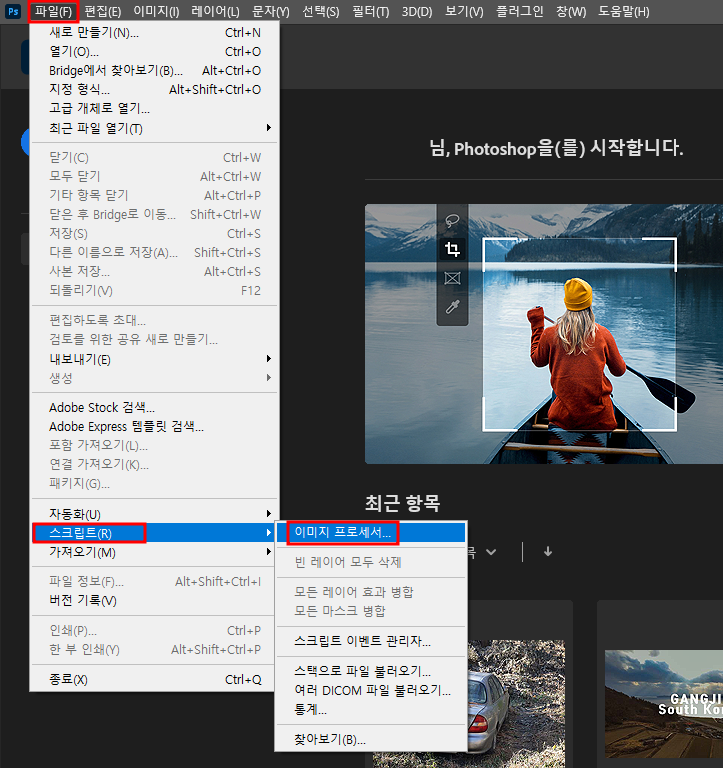Select the lasso icon on the promo image
The width and height of the screenshot is (723, 768).
pyautogui.click(x=452, y=221)
